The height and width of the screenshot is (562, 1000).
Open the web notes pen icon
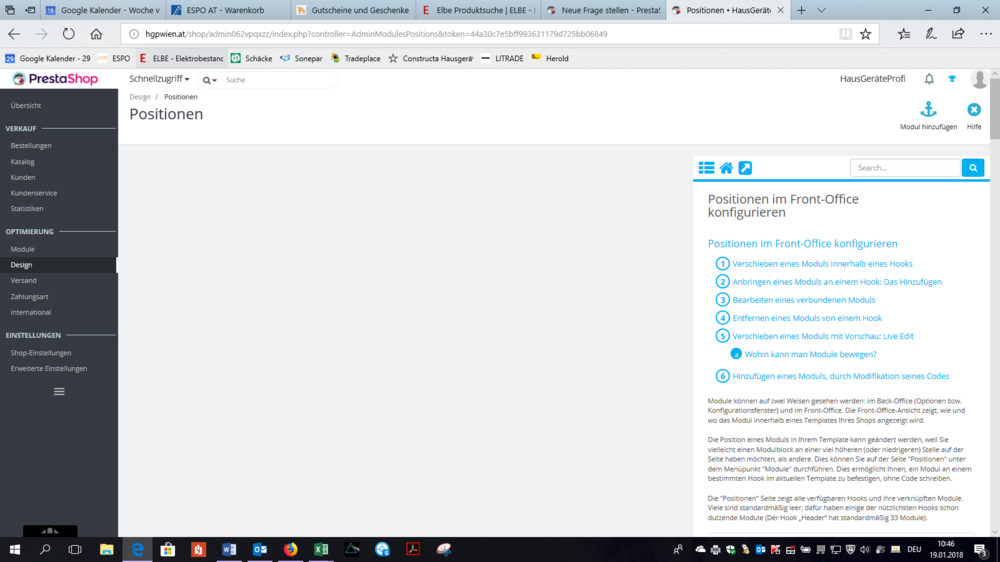931,34
